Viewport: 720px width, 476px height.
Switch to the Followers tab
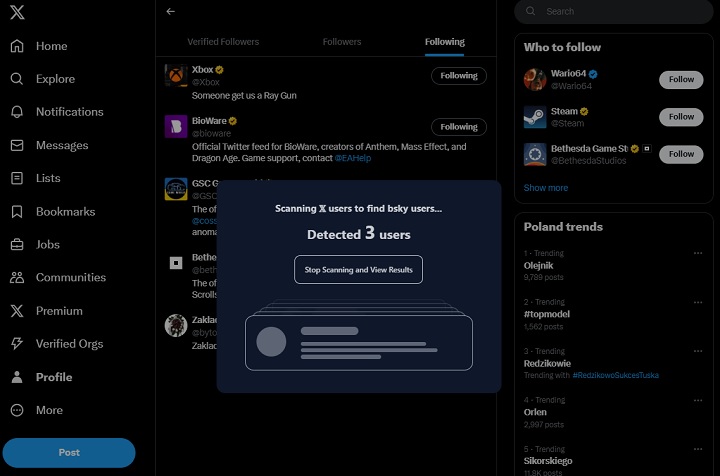pos(341,42)
